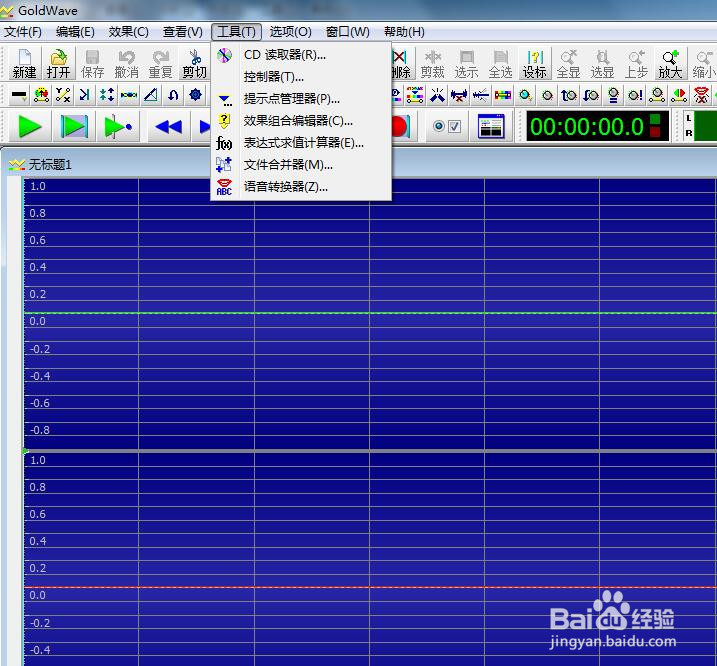Click the CD reader disc icon in Tools menu
Image resolution: width=717 pixels, height=666 pixels.
[x=224, y=55]
